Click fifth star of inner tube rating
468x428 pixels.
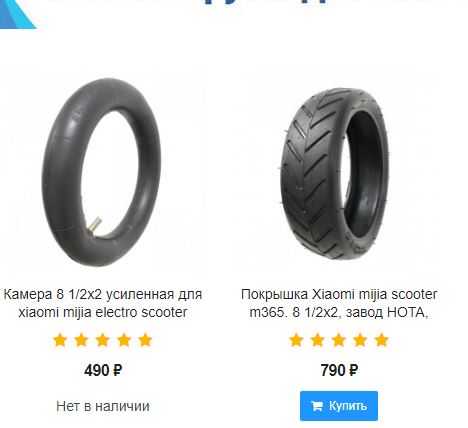coord(145,340)
